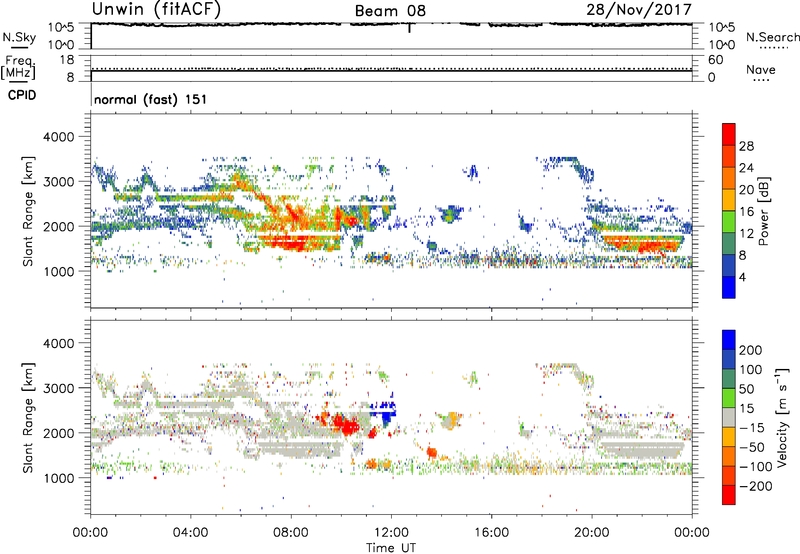
Task: Click the red top of power colorbar
Action: [729, 134]
